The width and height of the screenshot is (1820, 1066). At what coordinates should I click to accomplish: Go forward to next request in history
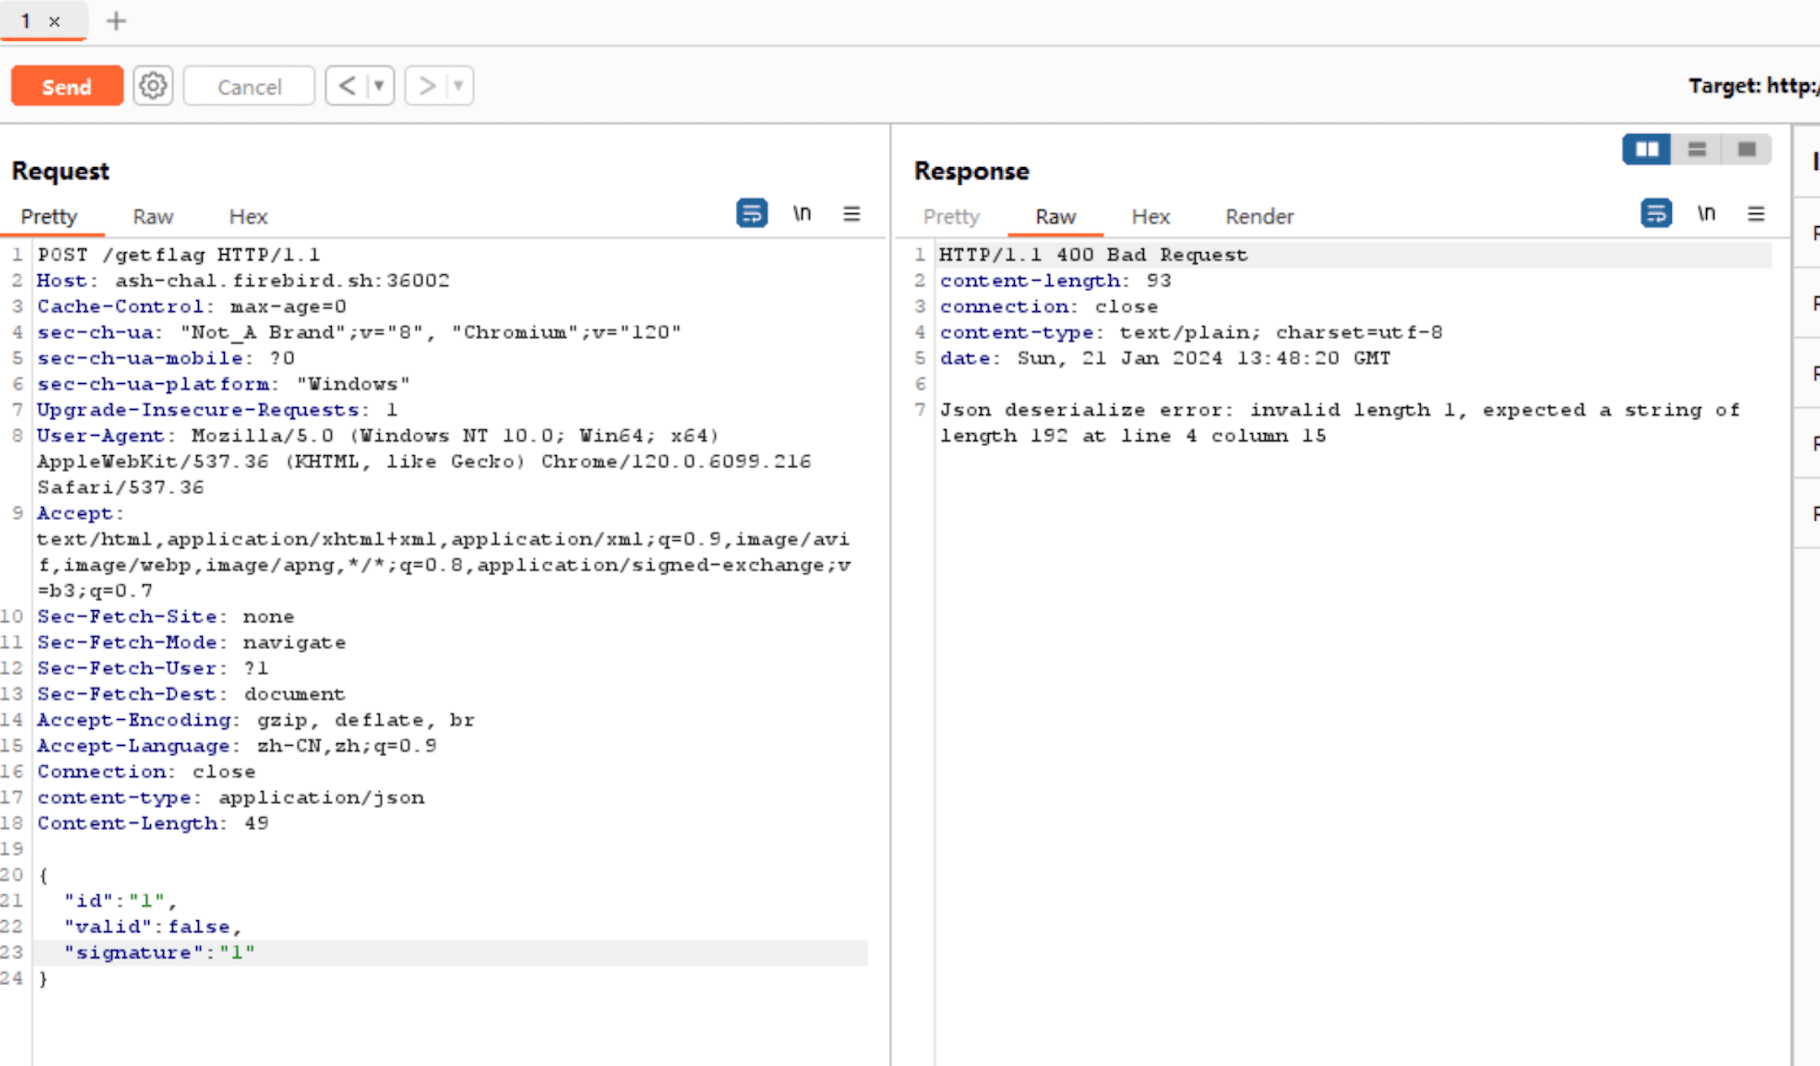(427, 86)
